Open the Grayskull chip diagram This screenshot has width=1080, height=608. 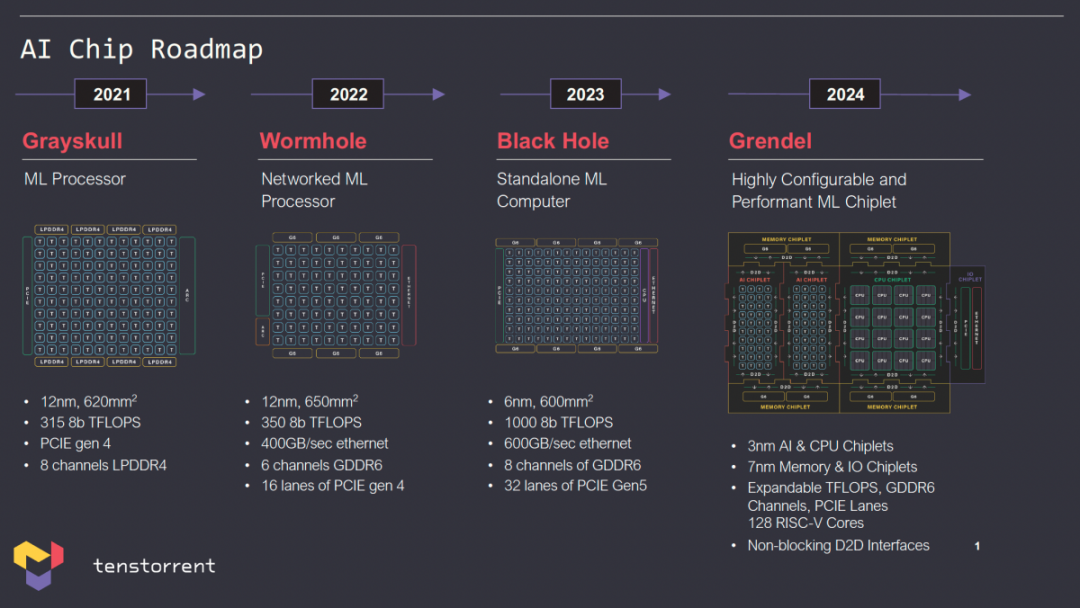coord(109,295)
